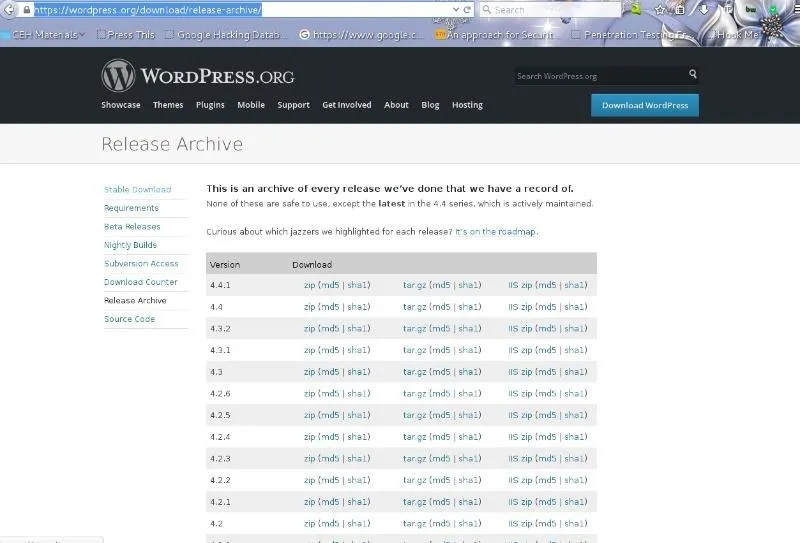Open the Support menu item
Screen dimensions: 800x543
[293, 105]
